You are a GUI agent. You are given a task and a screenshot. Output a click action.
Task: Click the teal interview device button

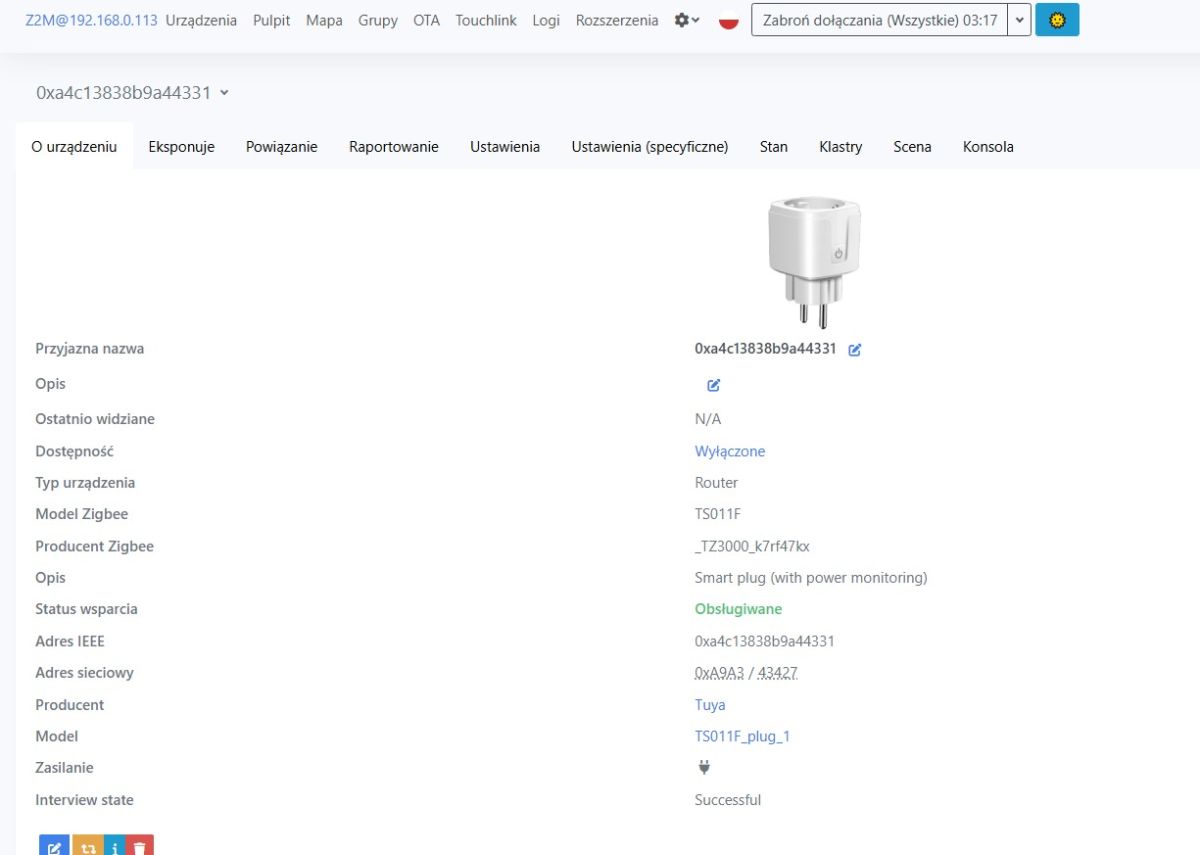click(x=114, y=846)
